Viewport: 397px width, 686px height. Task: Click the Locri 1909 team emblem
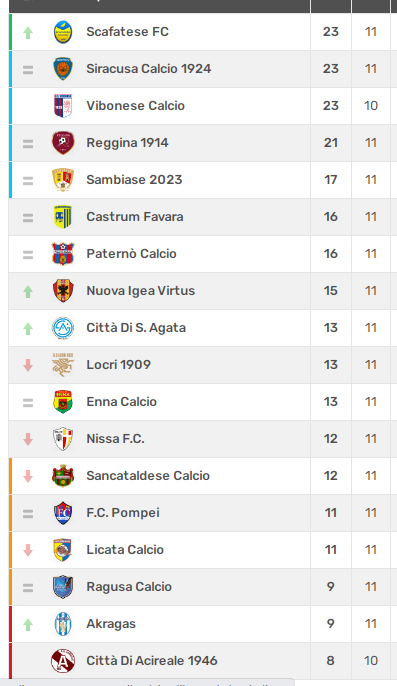(63, 364)
